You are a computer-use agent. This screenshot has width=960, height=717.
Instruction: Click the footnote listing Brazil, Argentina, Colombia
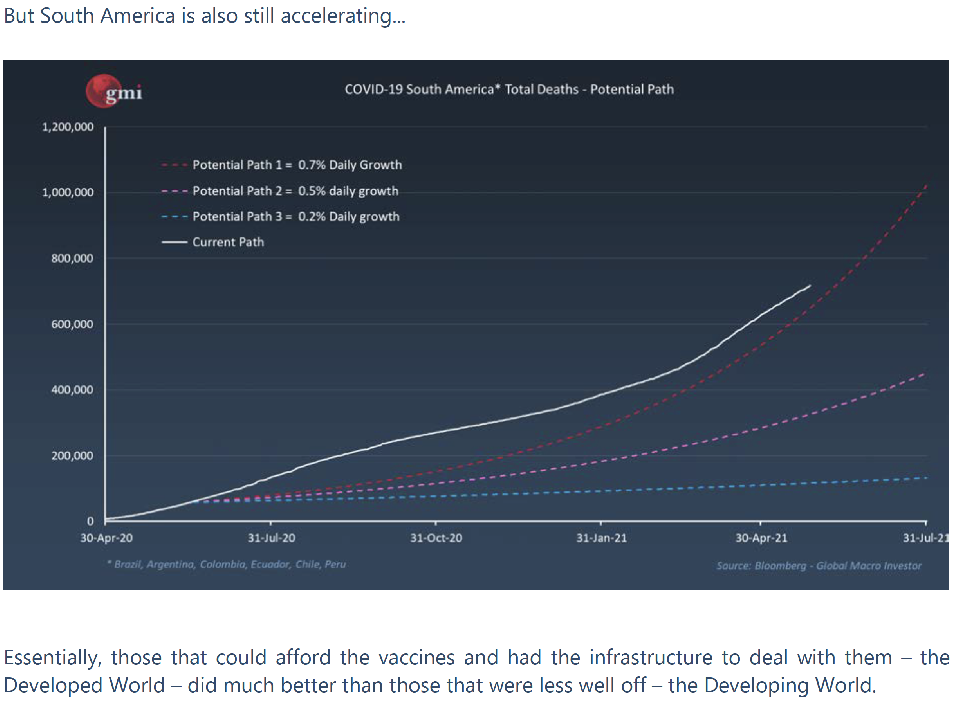pyautogui.click(x=229, y=565)
